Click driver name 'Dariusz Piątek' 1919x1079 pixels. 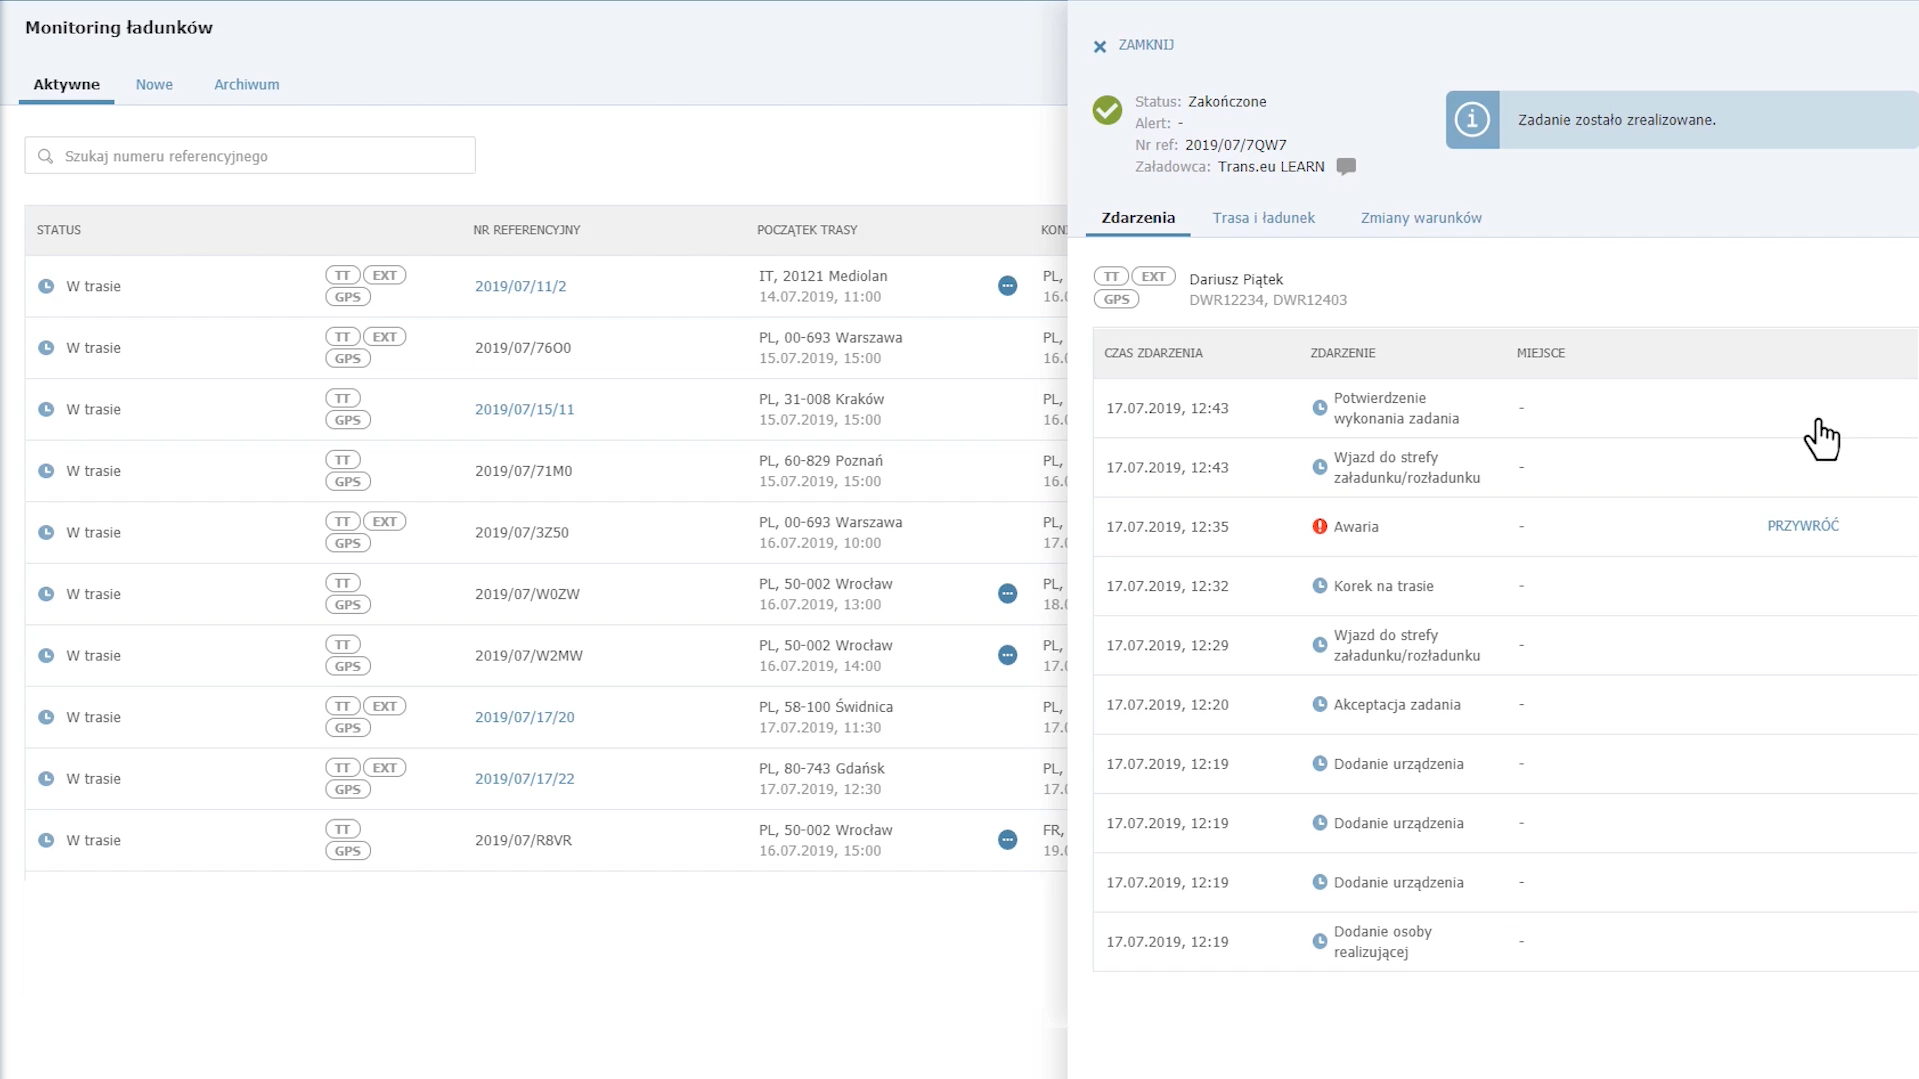[1235, 279]
